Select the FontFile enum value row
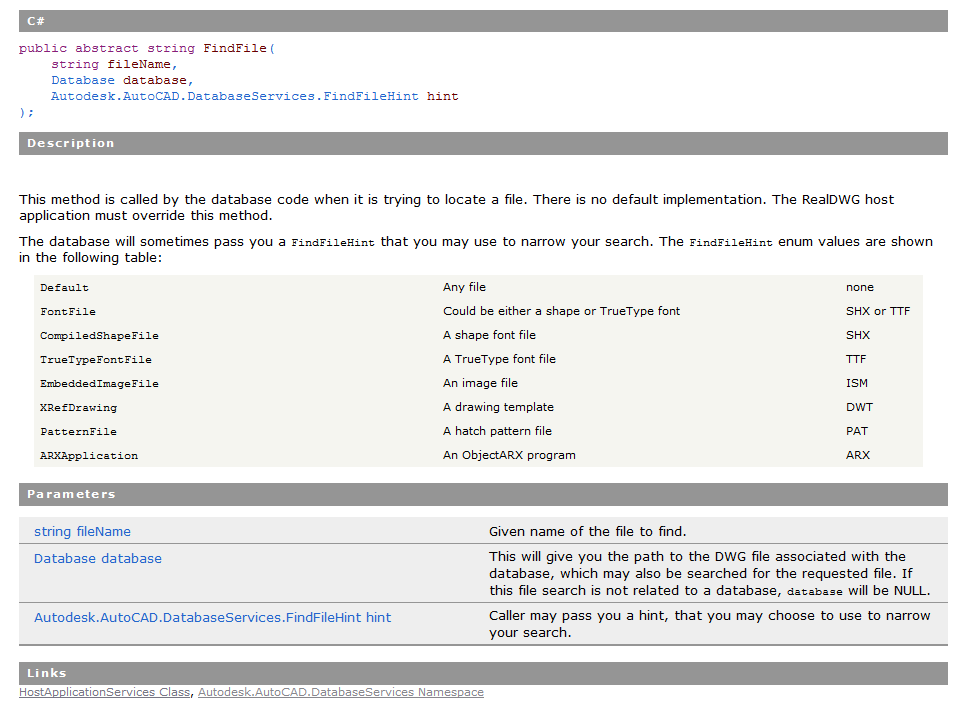 [x=68, y=311]
